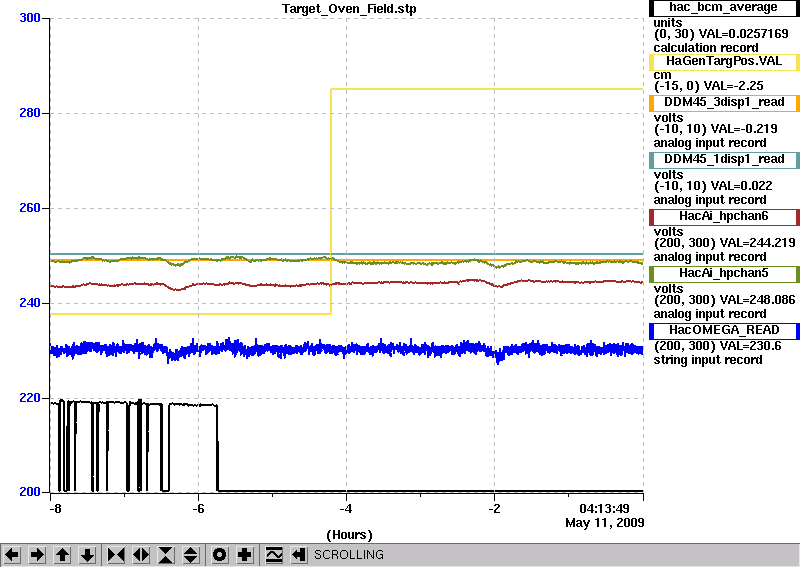This screenshot has width=800, height=567.
Task: Click the SCROLLING status label
Action: (x=349, y=555)
